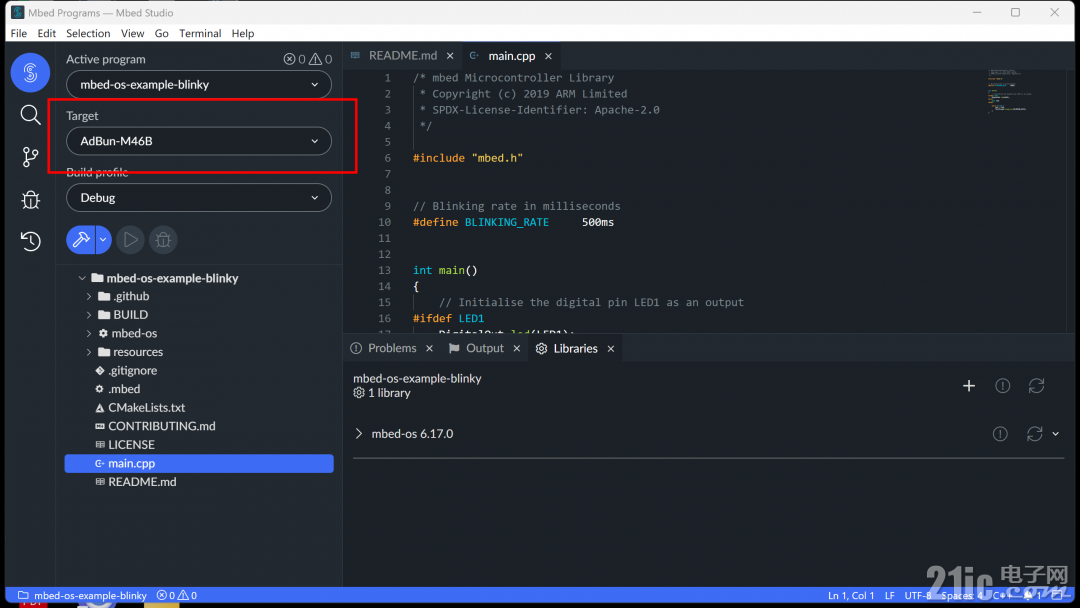This screenshot has height=608, width=1080.
Task: Expand the BUILD folder
Action: pos(89,315)
